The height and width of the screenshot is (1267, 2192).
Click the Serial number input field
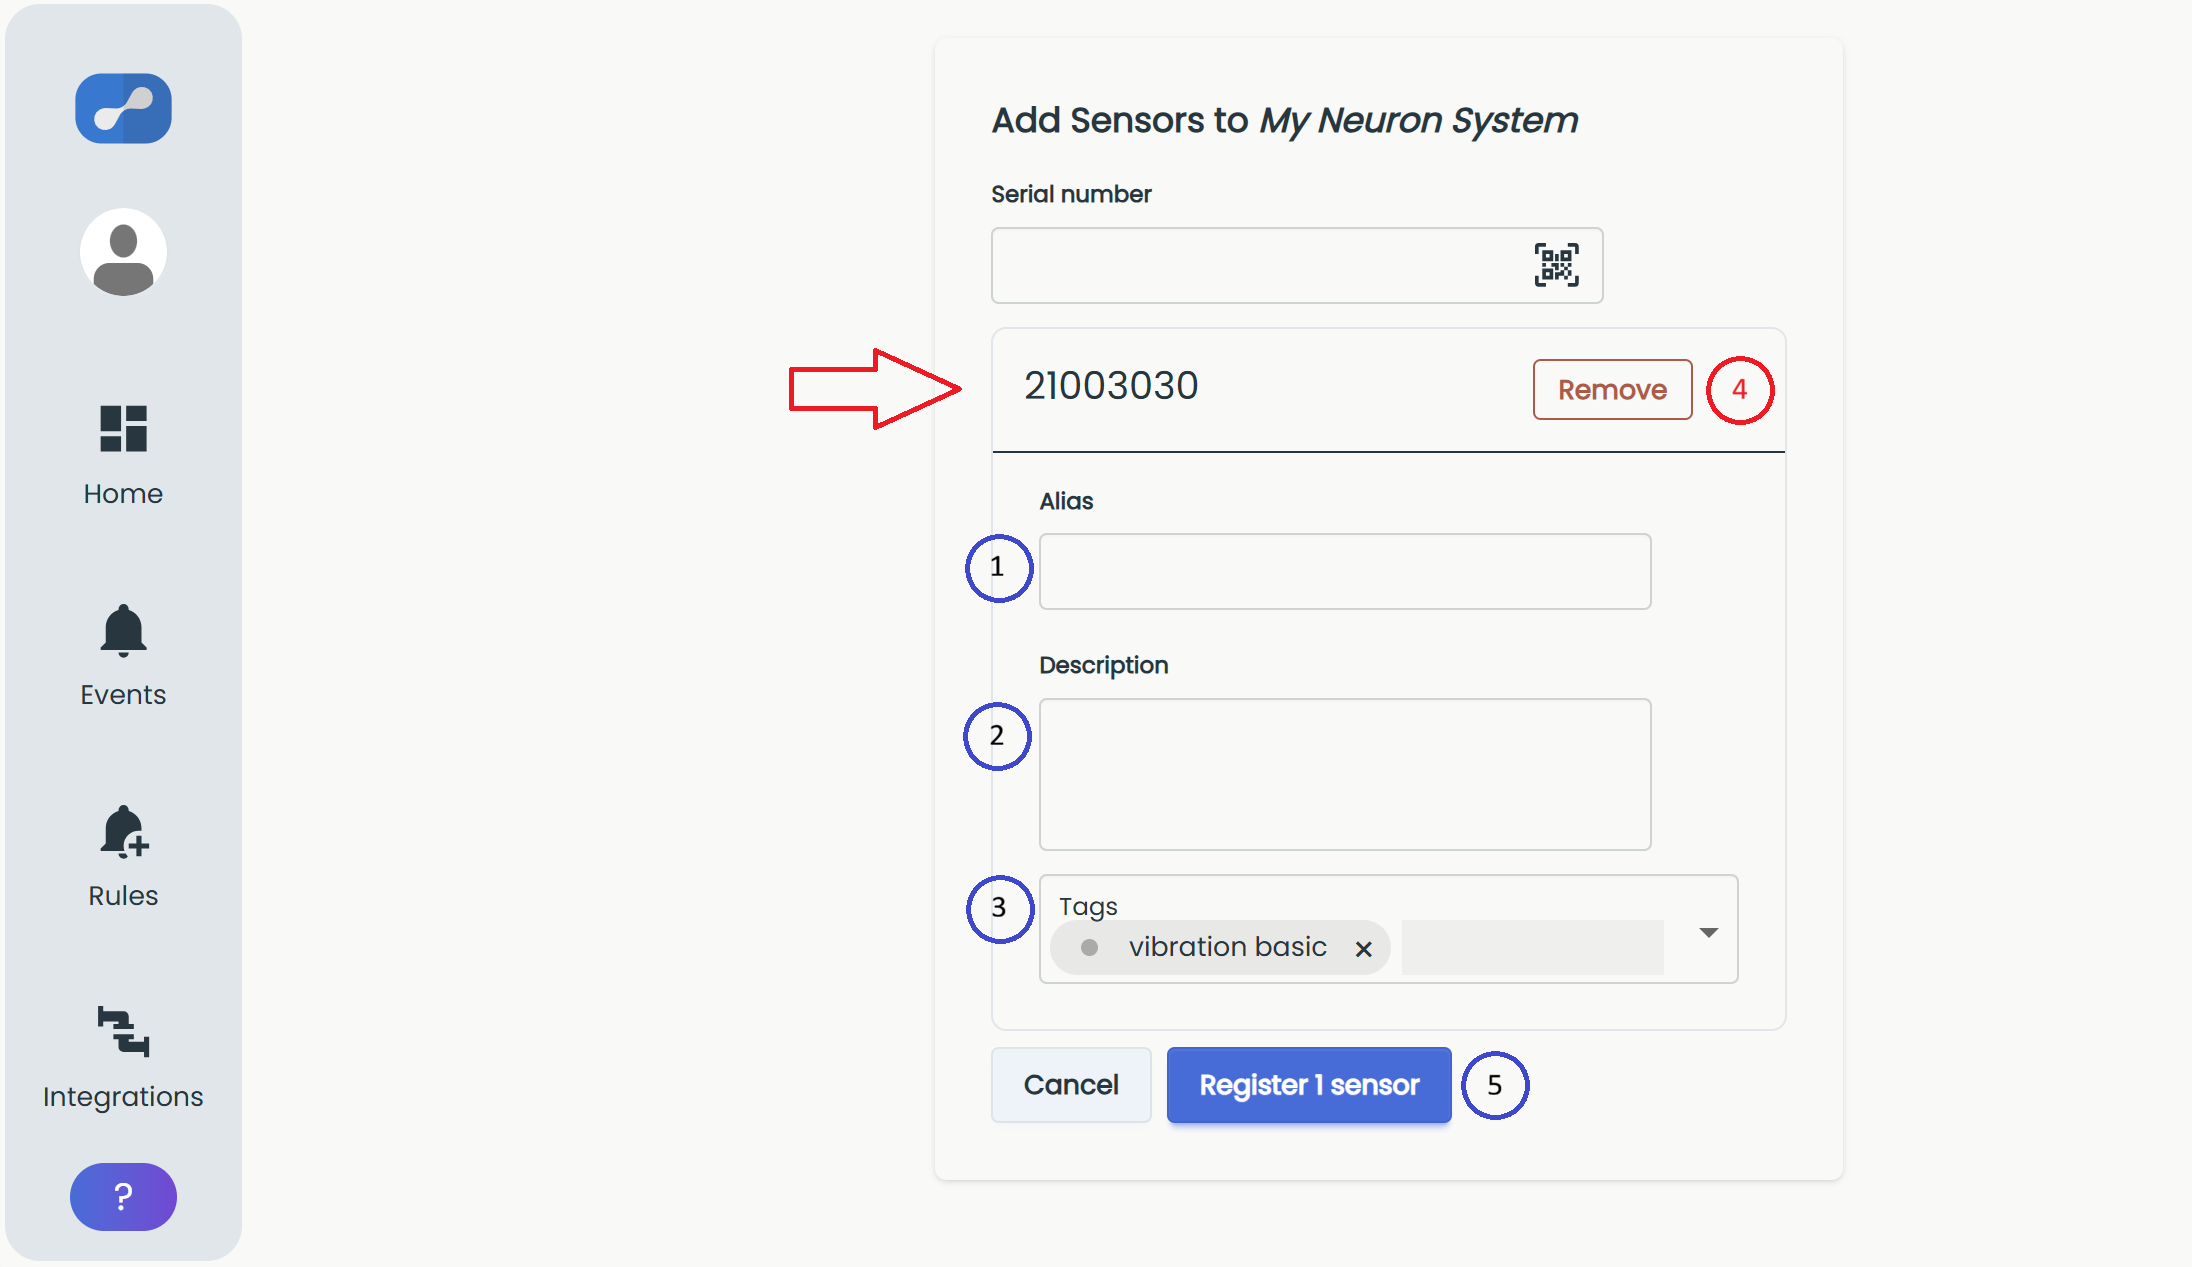1297,265
